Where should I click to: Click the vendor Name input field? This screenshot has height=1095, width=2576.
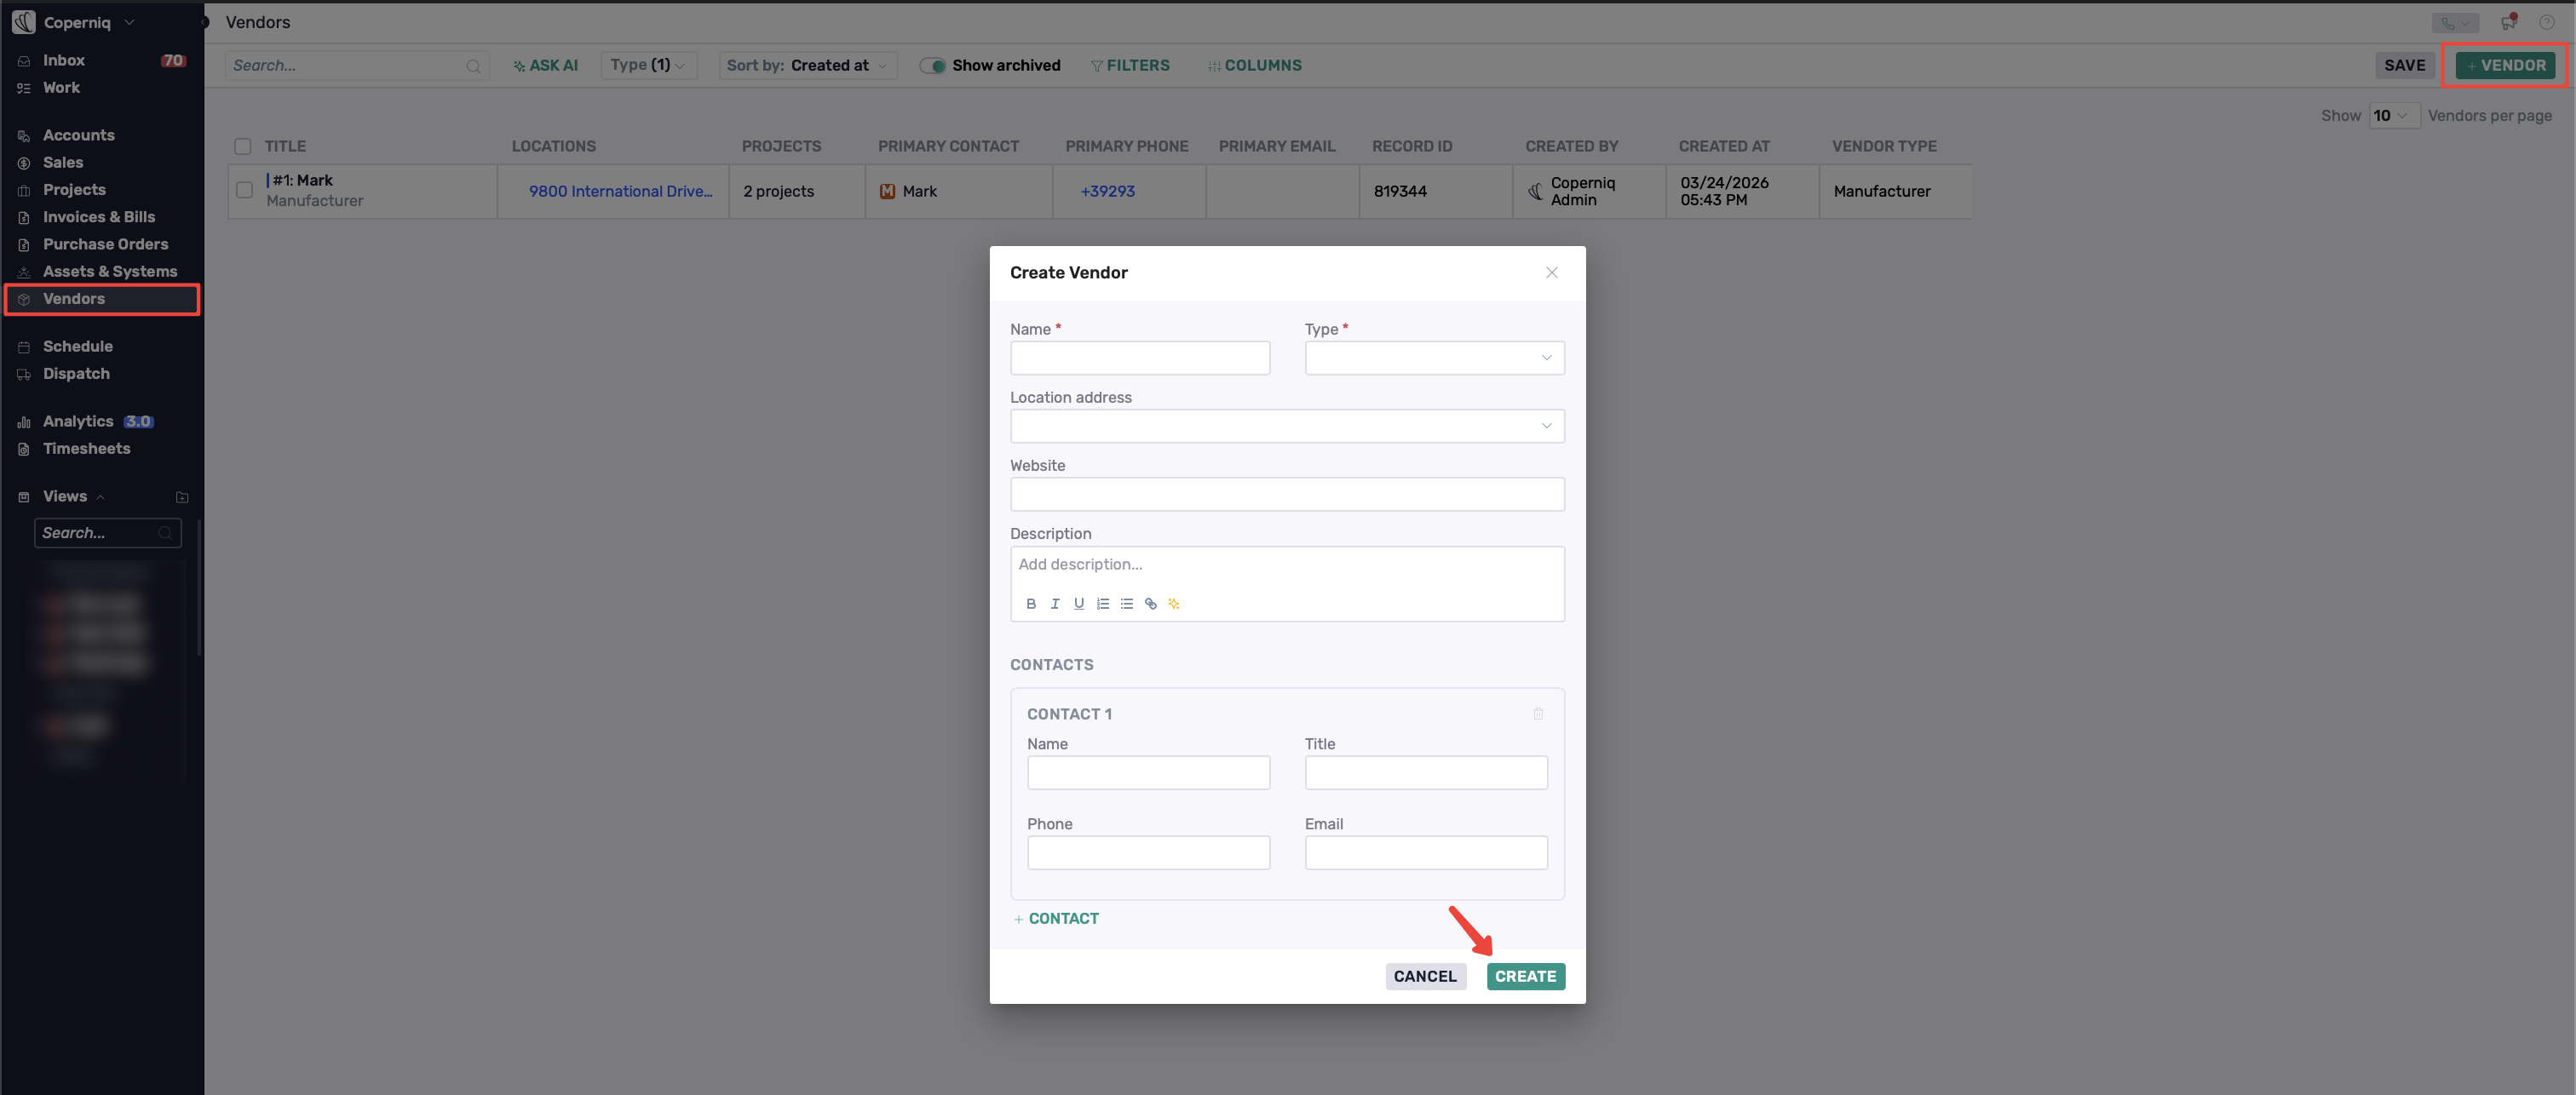[1139, 358]
